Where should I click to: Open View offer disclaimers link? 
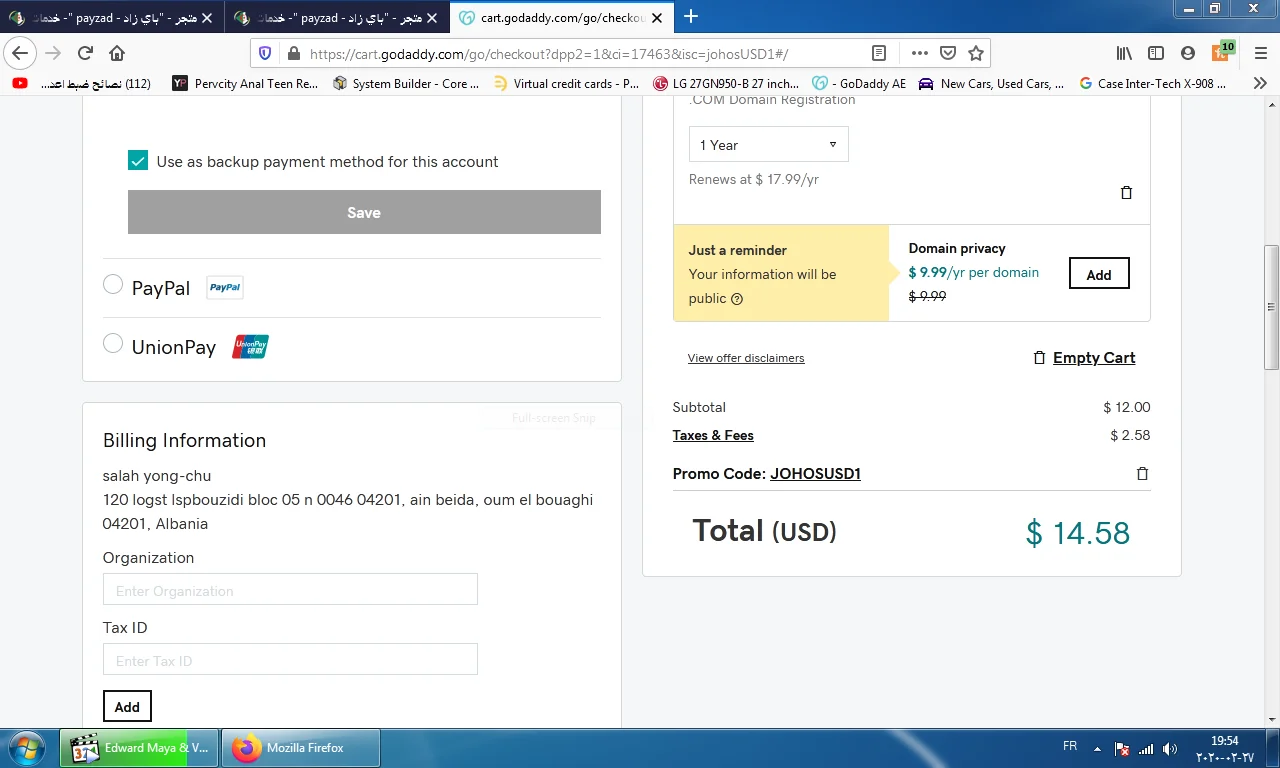(x=745, y=358)
